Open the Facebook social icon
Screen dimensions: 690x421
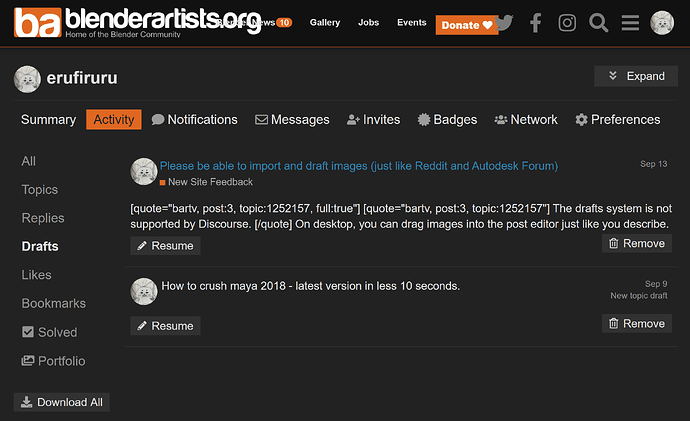pos(536,22)
